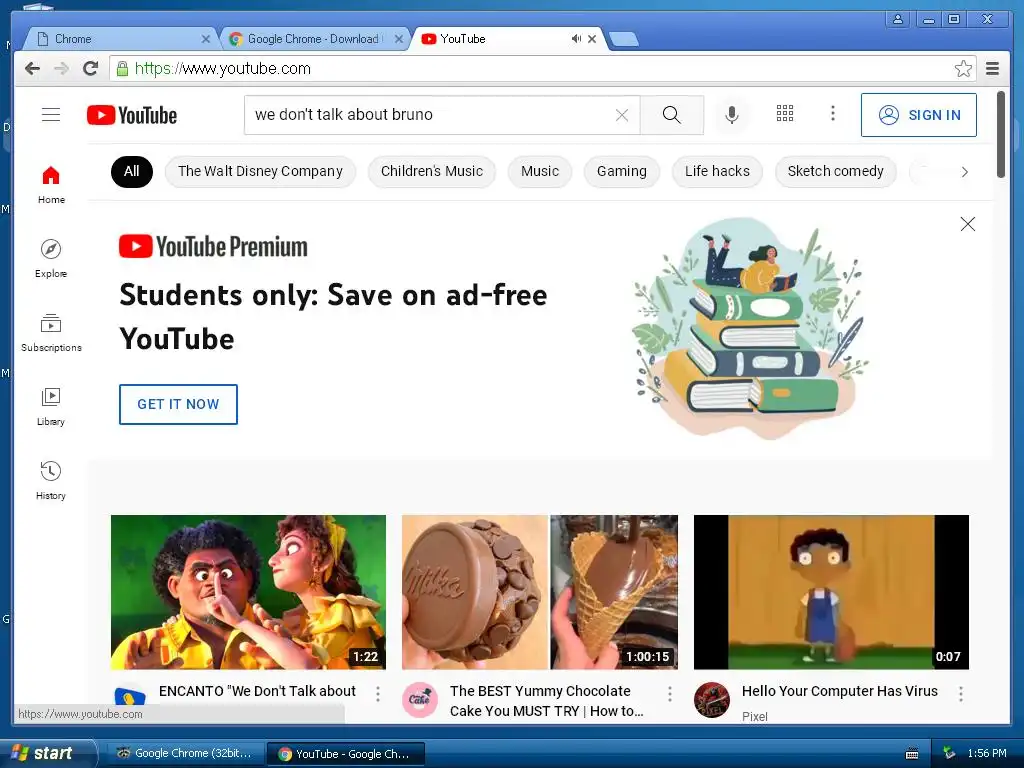Open The BEST Yummy Chocolate Cake title
The height and width of the screenshot is (768, 1024).
pyautogui.click(x=547, y=701)
